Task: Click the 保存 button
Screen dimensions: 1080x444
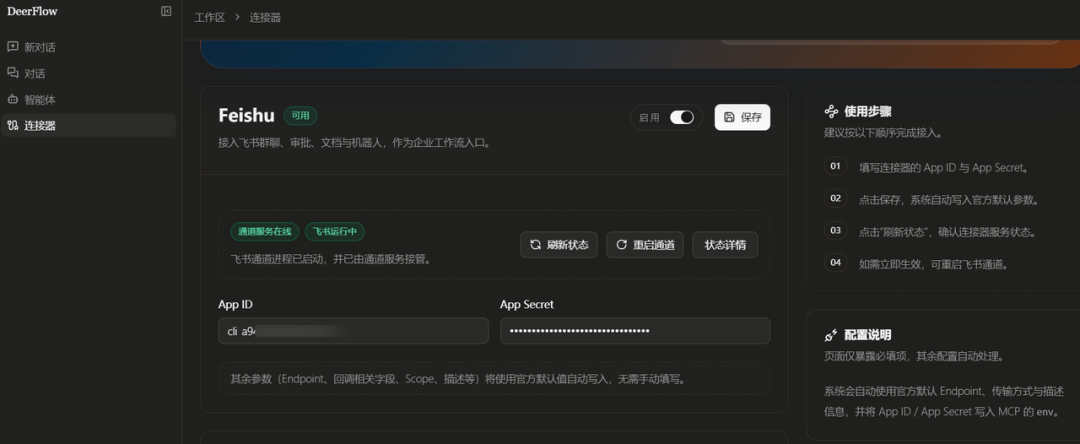Action: [x=742, y=117]
